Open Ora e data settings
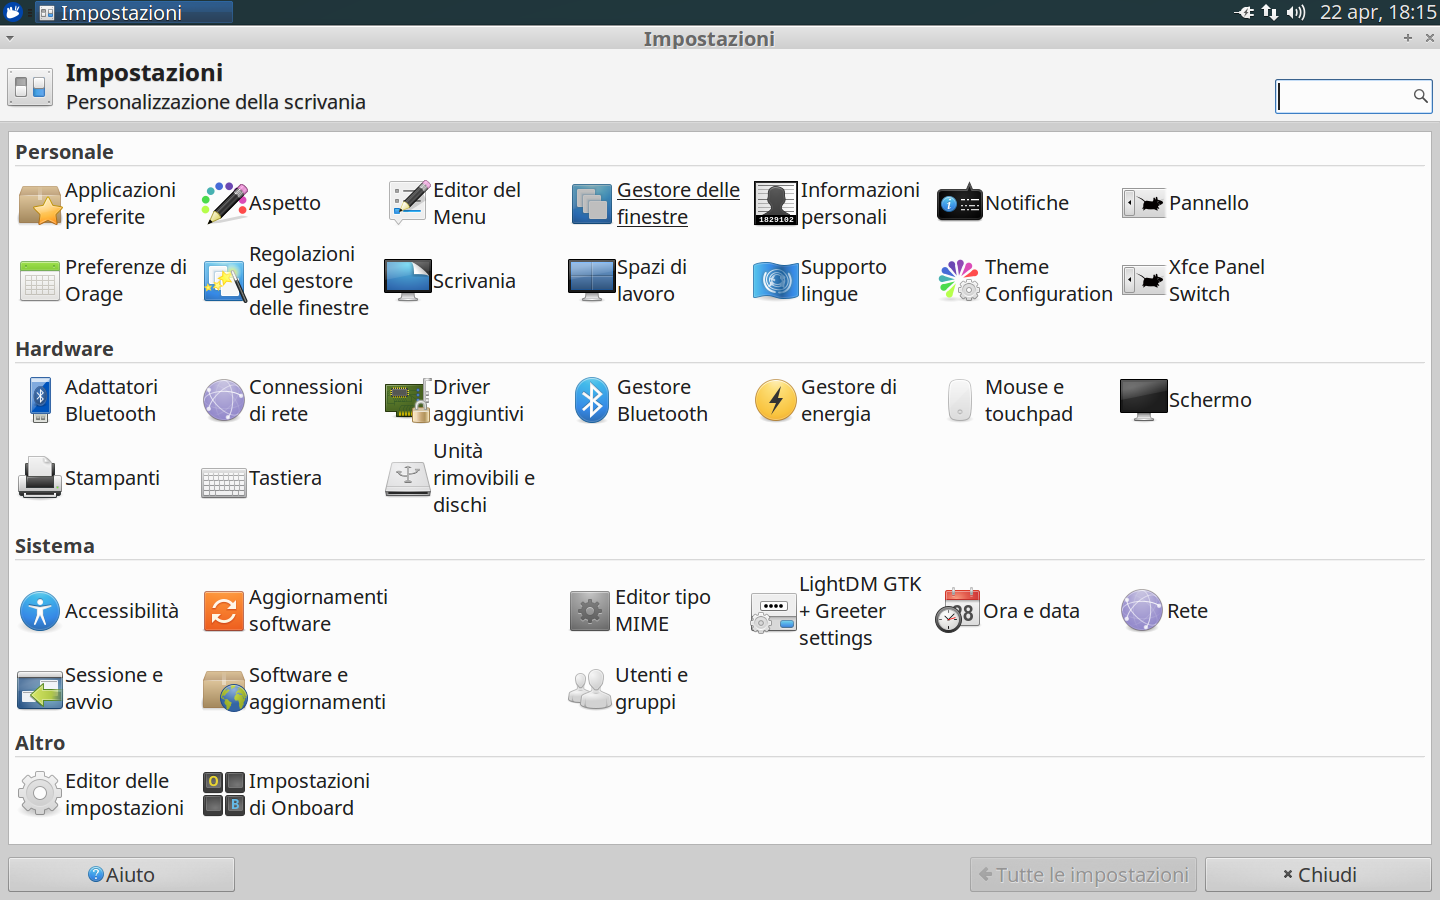This screenshot has height=900, width=1440. tap(958, 611)
